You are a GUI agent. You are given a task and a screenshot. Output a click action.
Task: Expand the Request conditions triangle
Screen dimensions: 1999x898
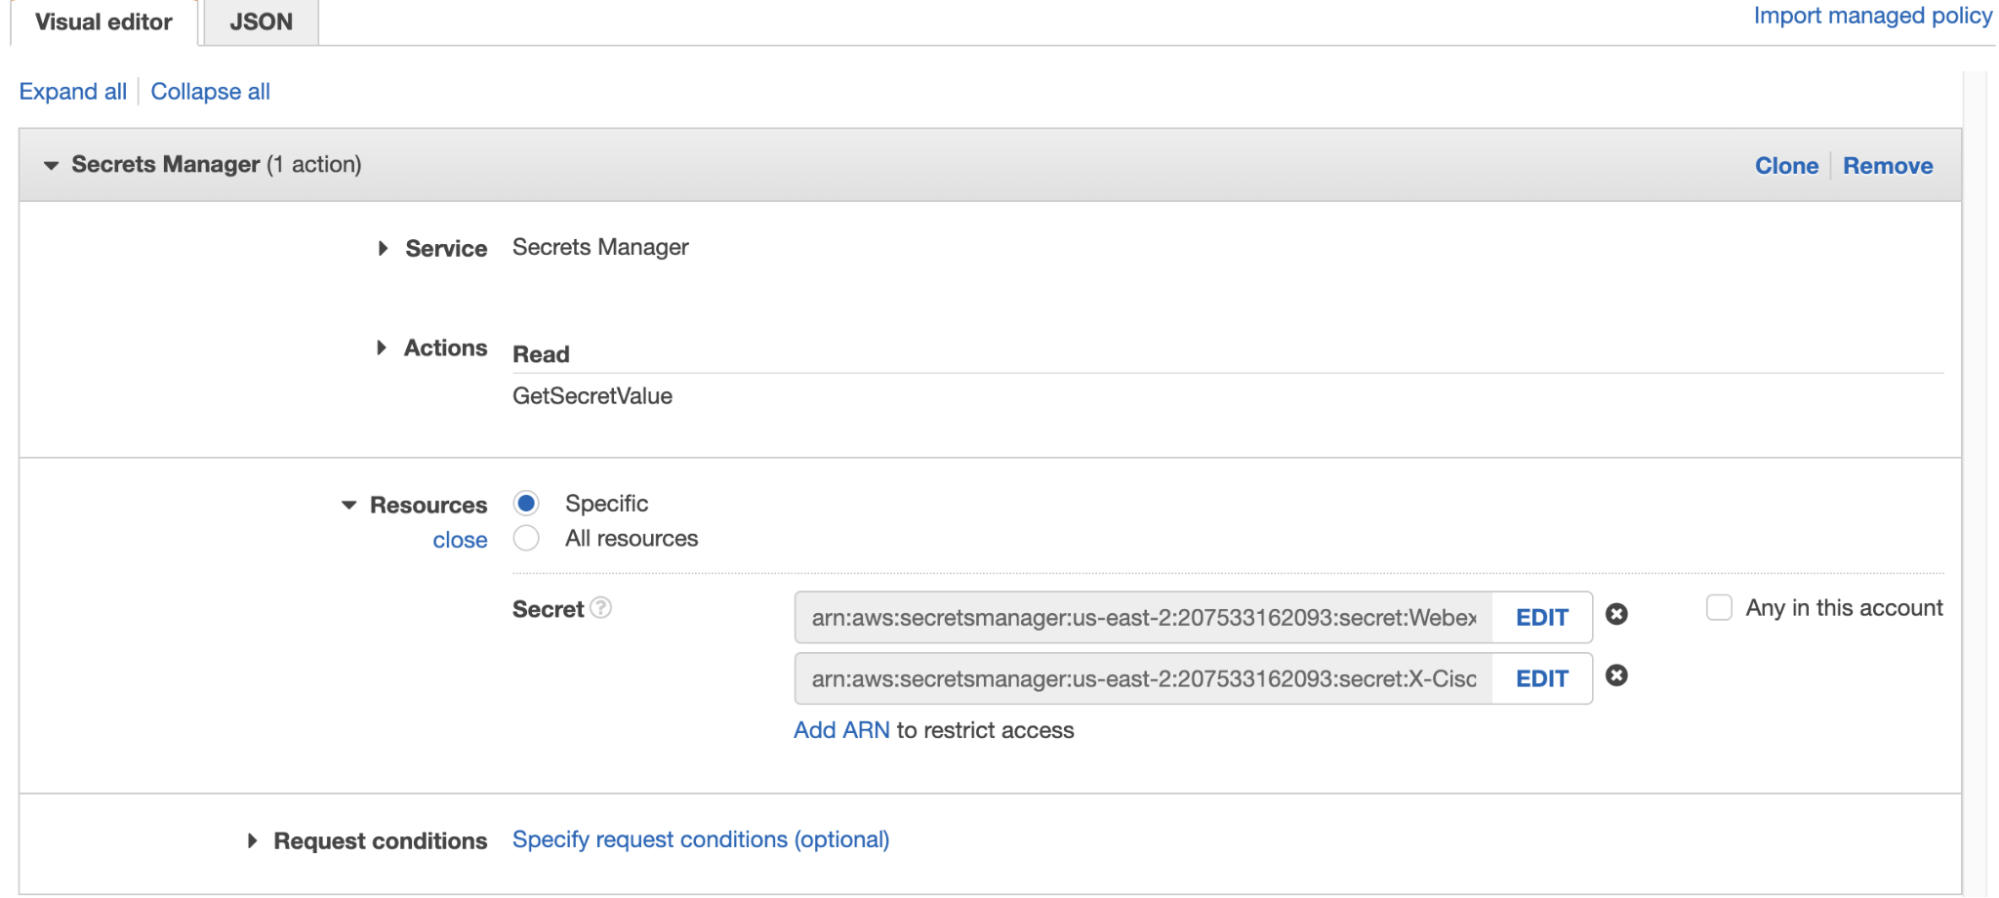[x=252, y=841]
